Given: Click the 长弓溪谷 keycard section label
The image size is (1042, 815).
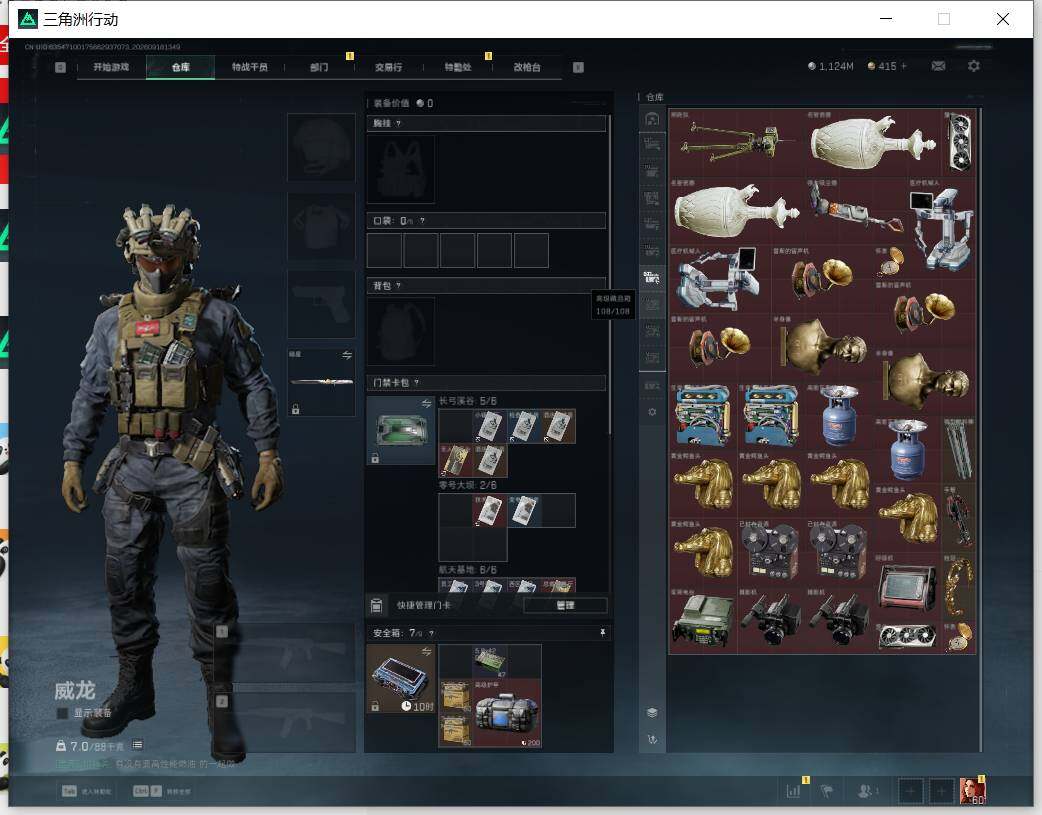Looking at the screenshot, I should click(467, 402).
